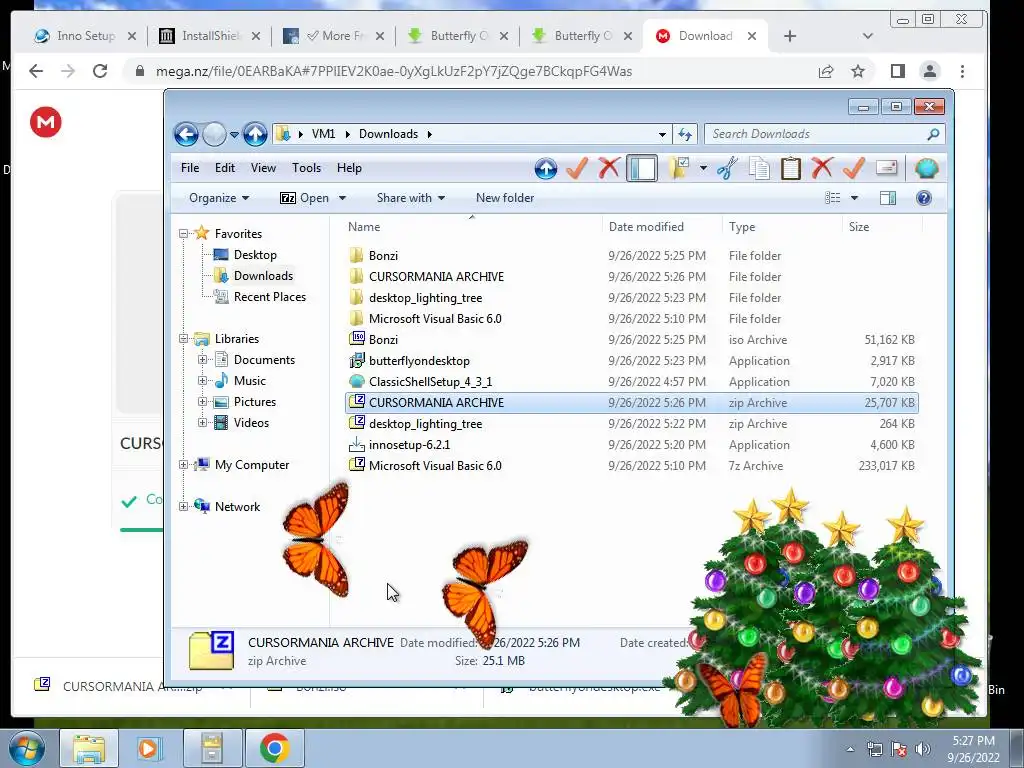Open the File menu
The width and height of the screenshot is (1024, 768).
point(190,168)
